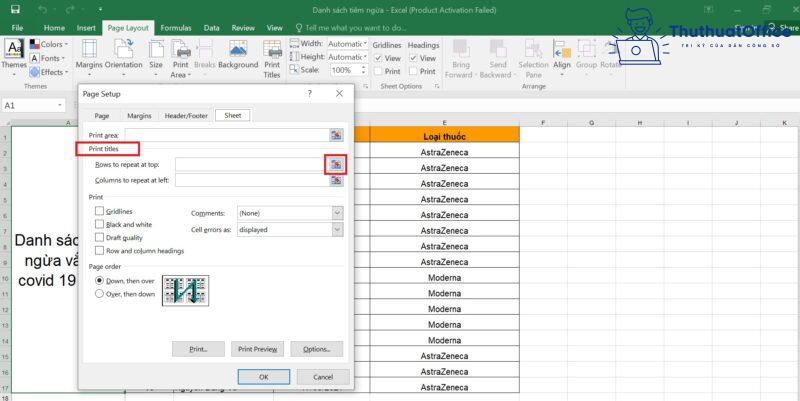Adjust the Scale percentage spinner
The image size is (800, 401).
pyautogui.click(x=364, y=70)
